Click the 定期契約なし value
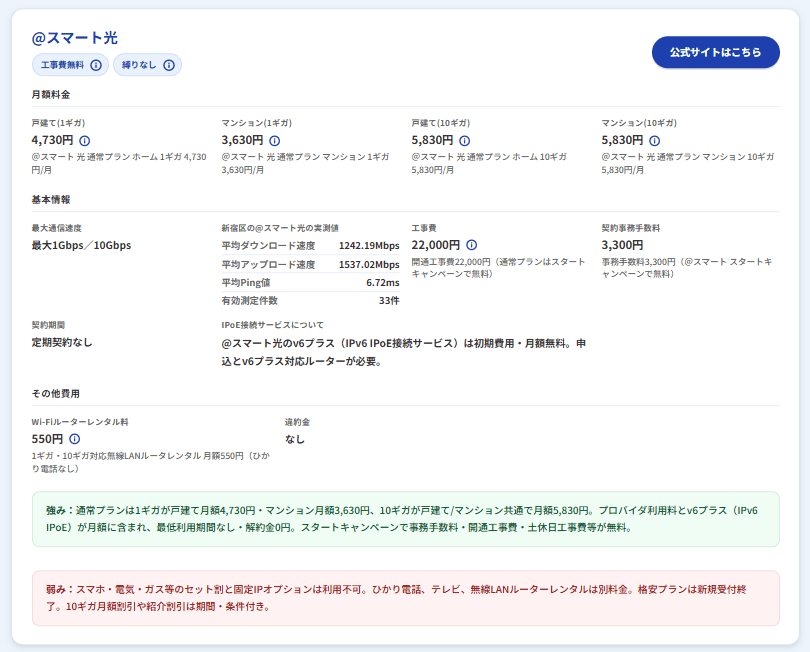810x652 pixels. (62, 343)
